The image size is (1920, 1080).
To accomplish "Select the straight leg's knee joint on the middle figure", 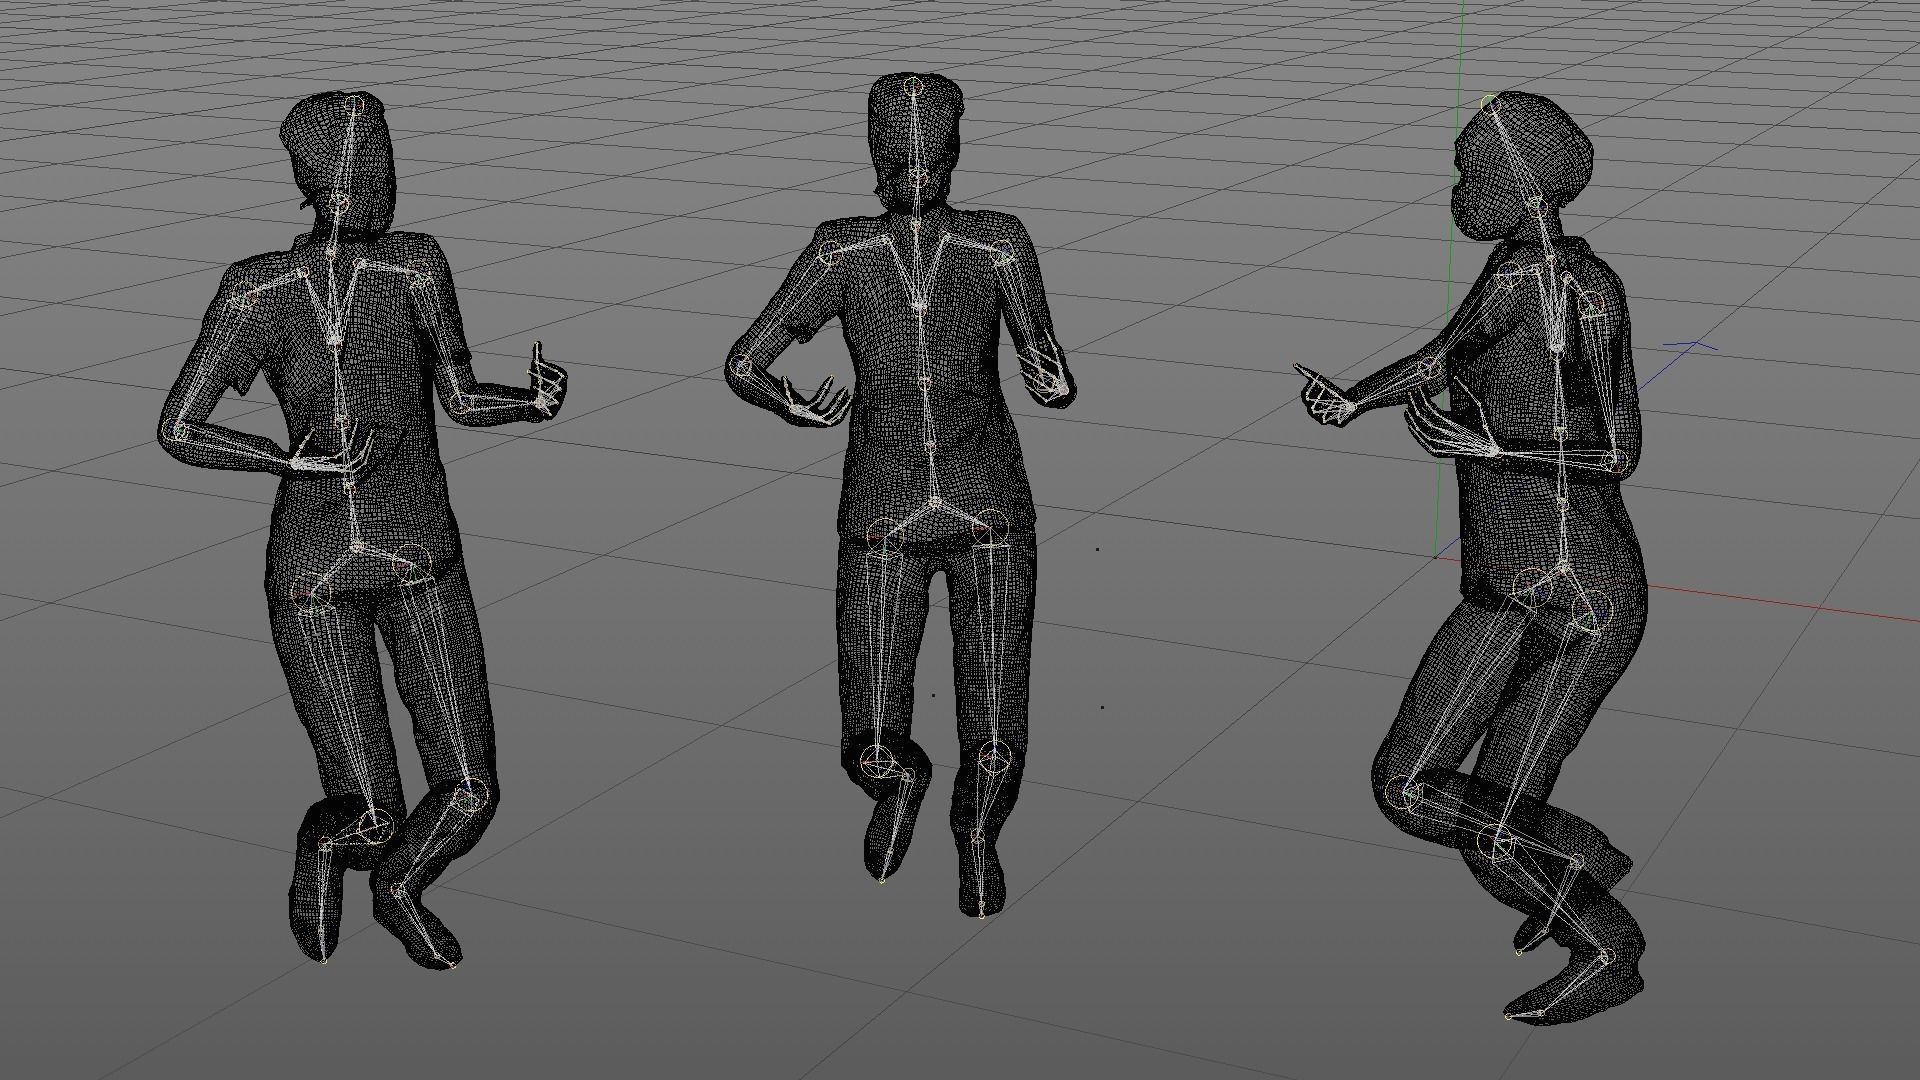I will click(x=992, y=759).
